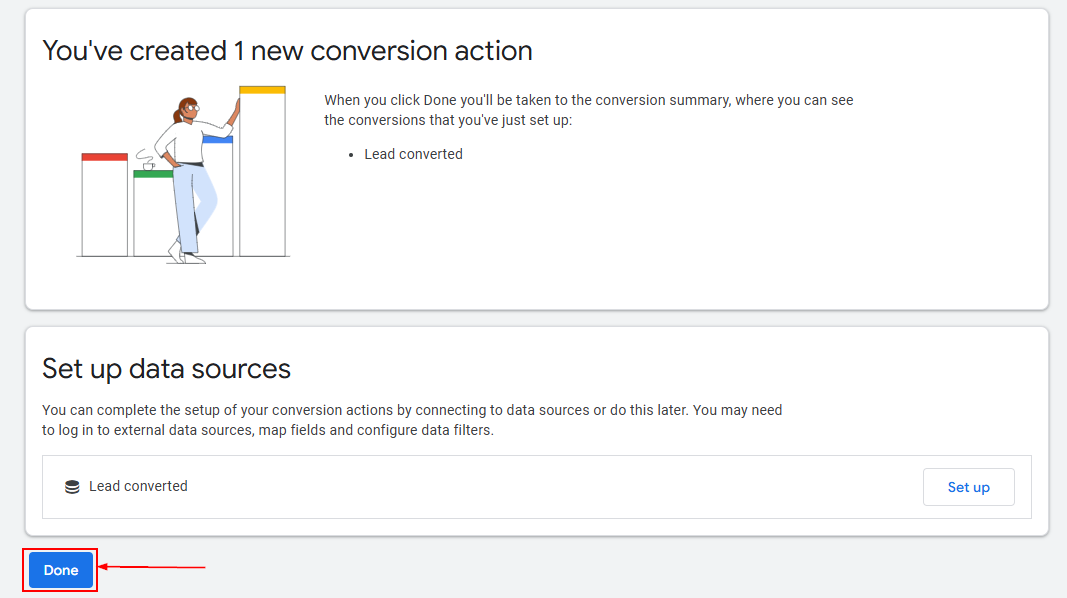1067x598 pixels.
Task: Click the Lead converted bullet list item
Action: click(x=413, y=154)
